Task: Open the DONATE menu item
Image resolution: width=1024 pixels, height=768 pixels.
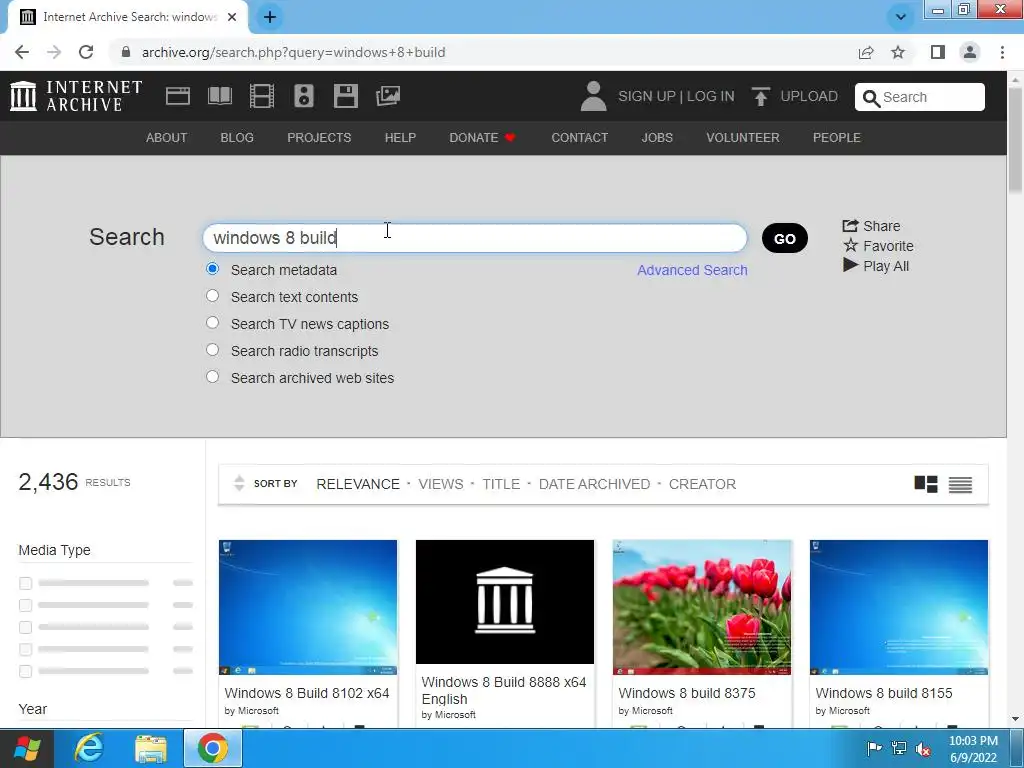Action: tap(483, 138)
